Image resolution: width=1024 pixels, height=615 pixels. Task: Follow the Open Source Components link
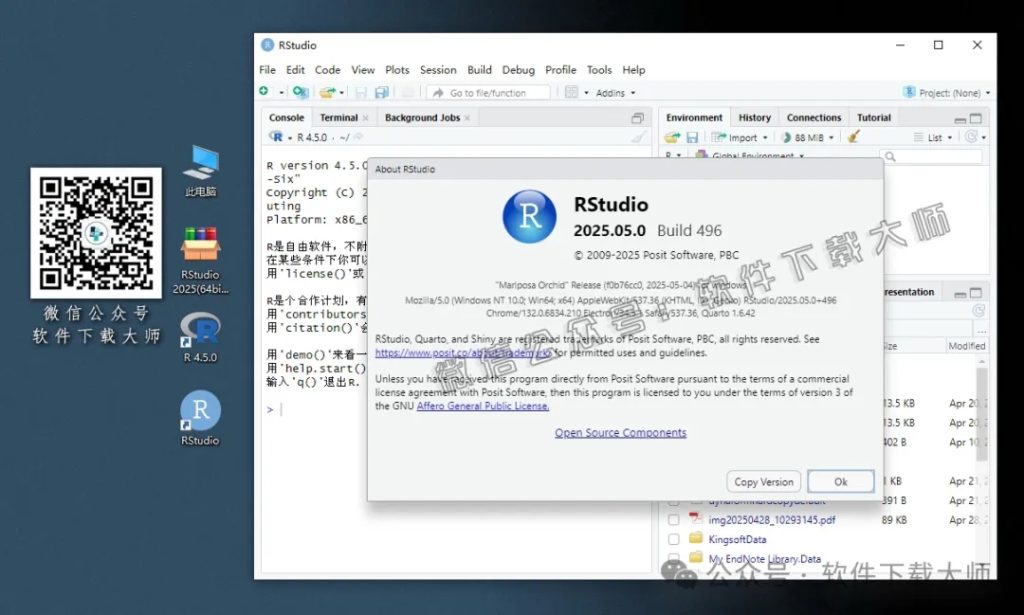pos(619,432)
